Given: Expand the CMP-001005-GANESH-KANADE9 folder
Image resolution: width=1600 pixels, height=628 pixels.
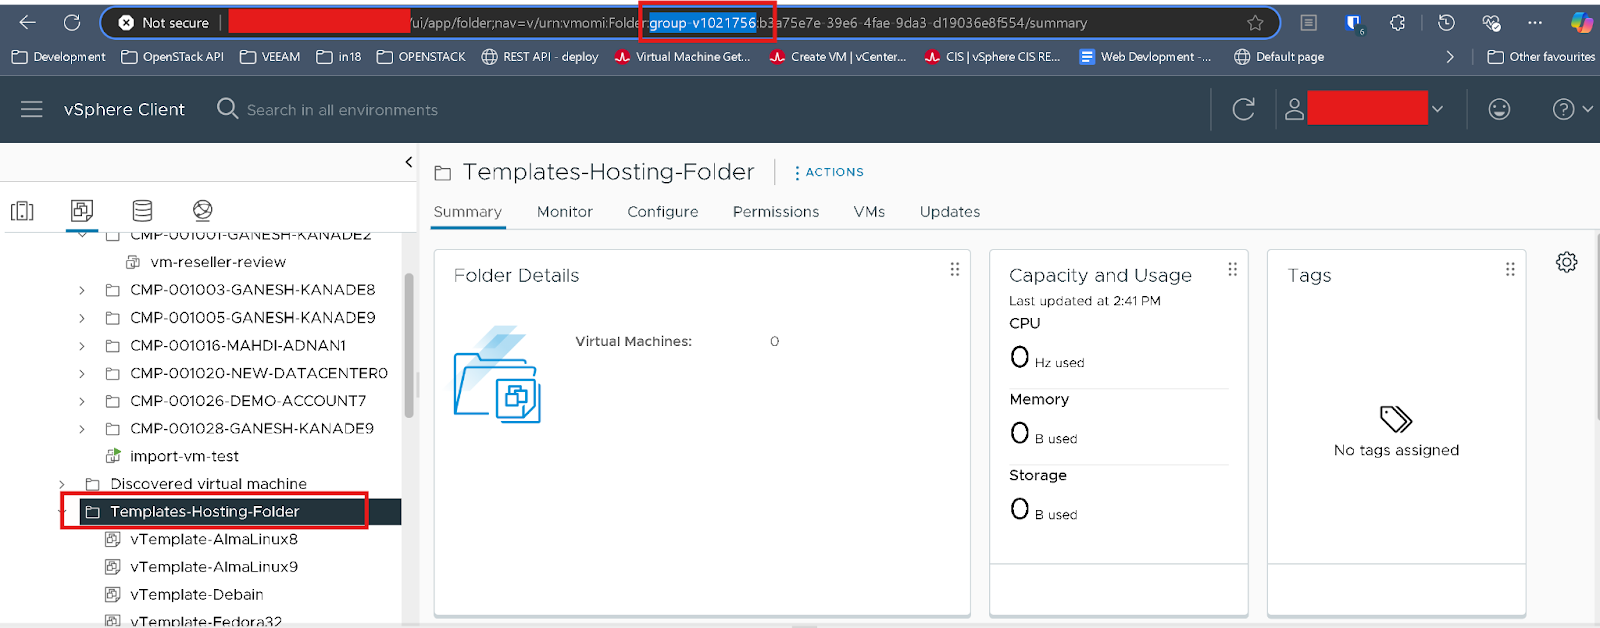Looking at the screenshot, I should pyautogui.click(x=82, y=318).
